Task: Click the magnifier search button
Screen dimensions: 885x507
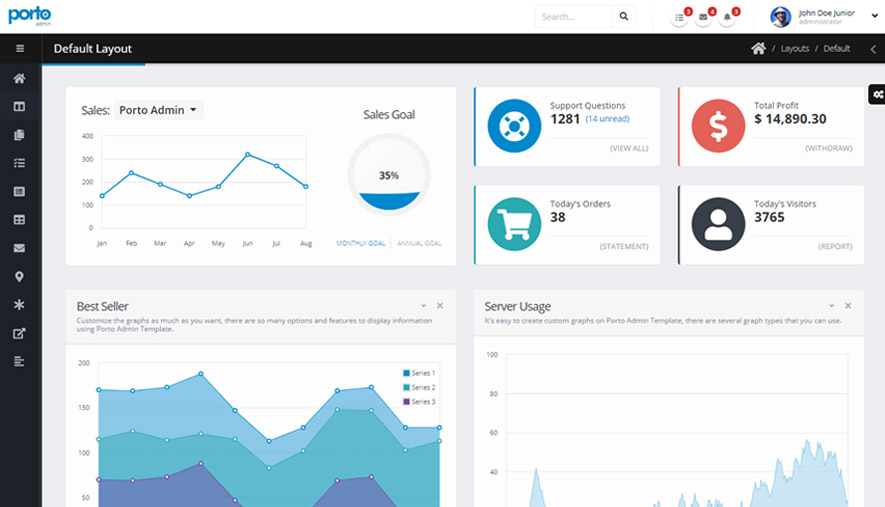Action: [624, 17]
